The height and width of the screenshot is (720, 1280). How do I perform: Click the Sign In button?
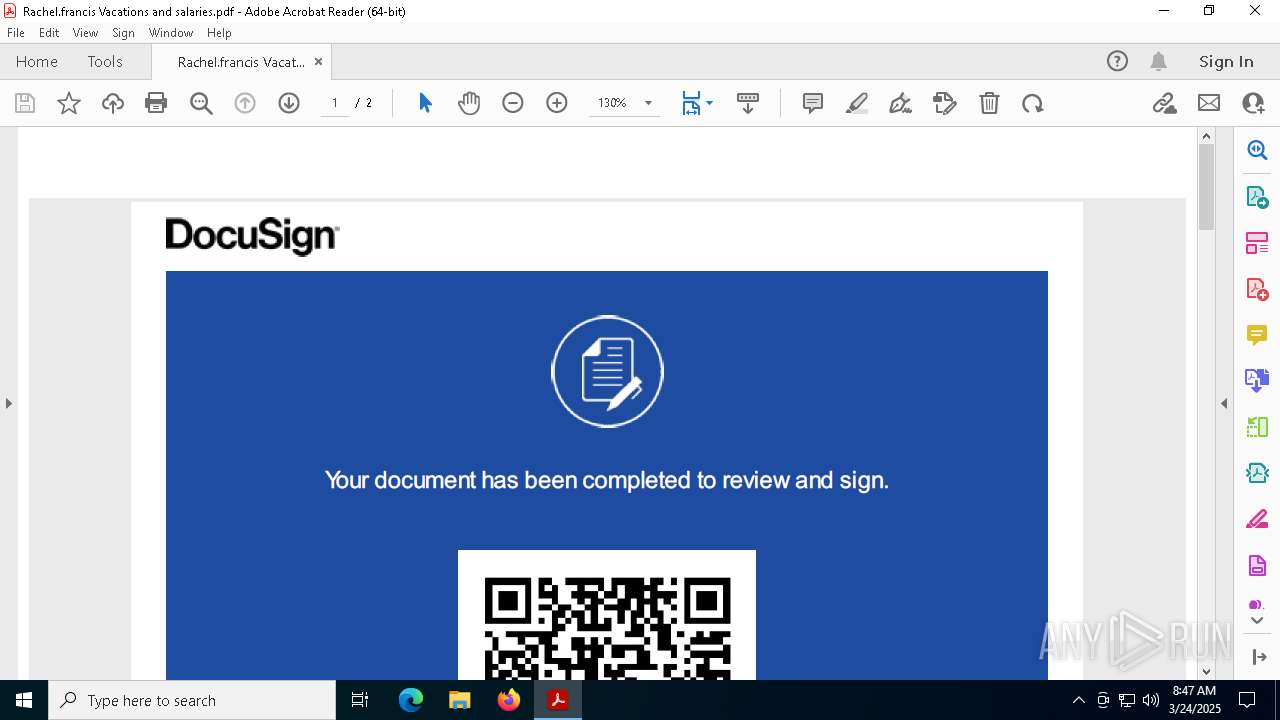click(x=1226, y=61)
